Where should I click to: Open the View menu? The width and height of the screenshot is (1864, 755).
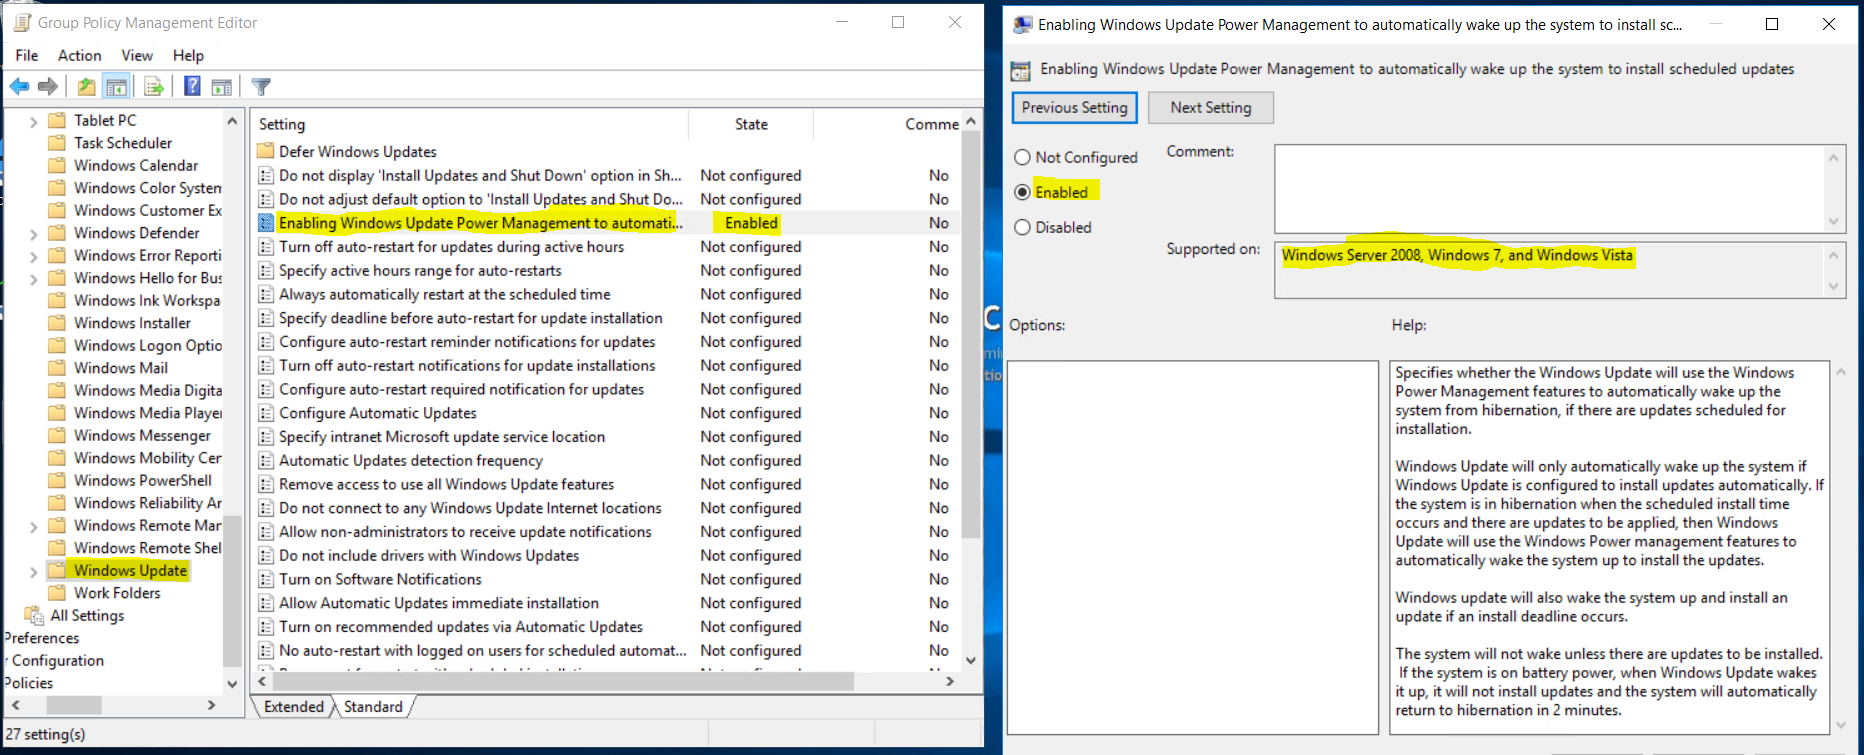[x=137, y=55]
